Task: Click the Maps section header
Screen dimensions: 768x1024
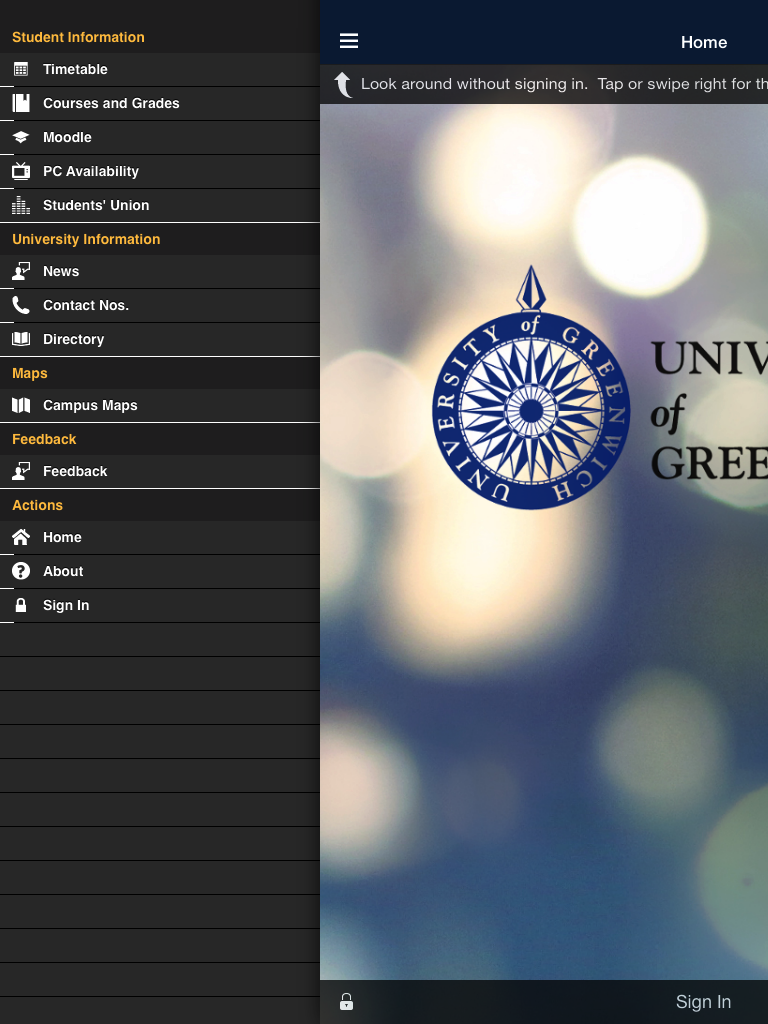Action: 30,373
